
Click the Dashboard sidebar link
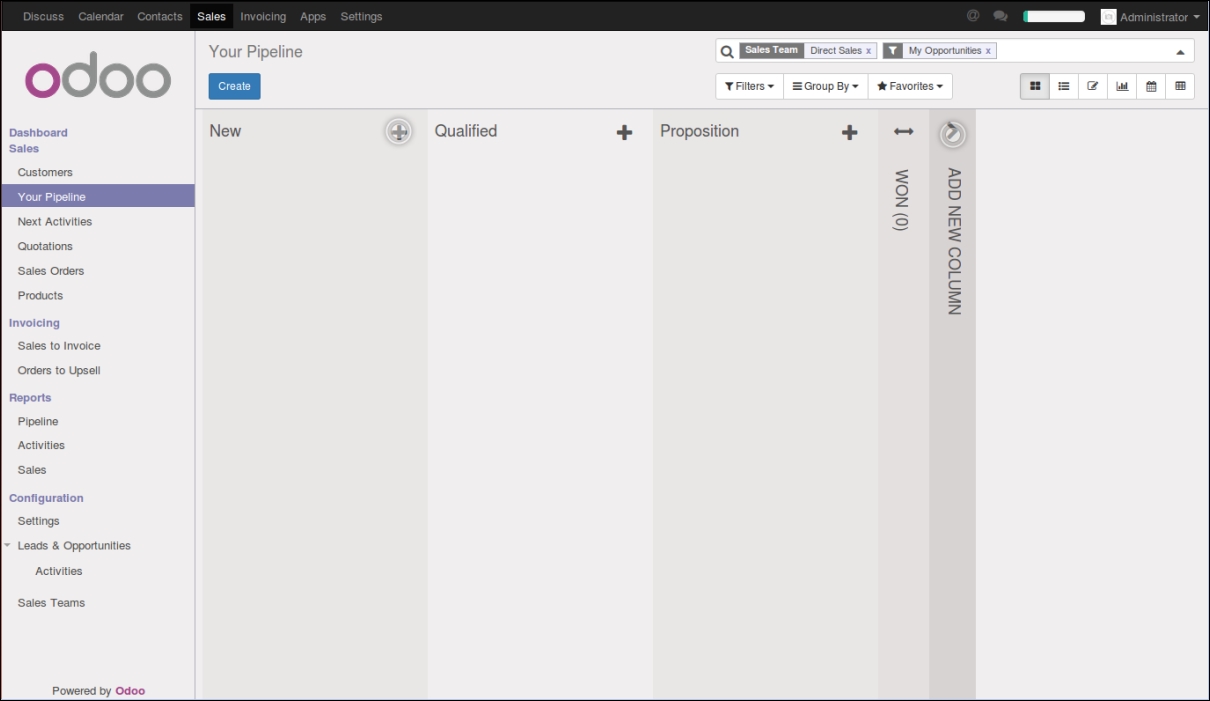click(38, 132)
